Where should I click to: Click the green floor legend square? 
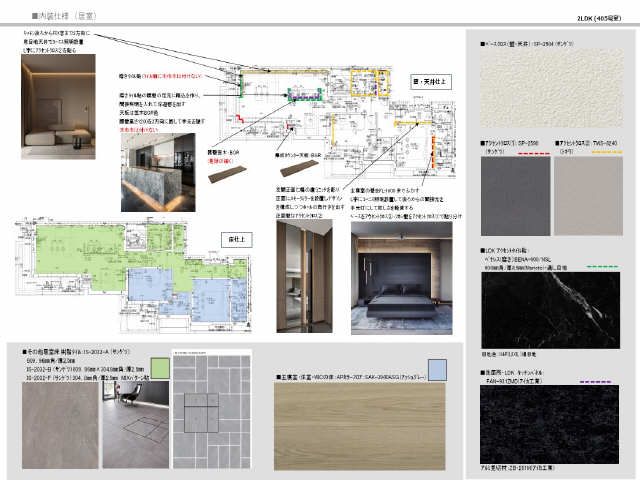[x=160, y=368]
